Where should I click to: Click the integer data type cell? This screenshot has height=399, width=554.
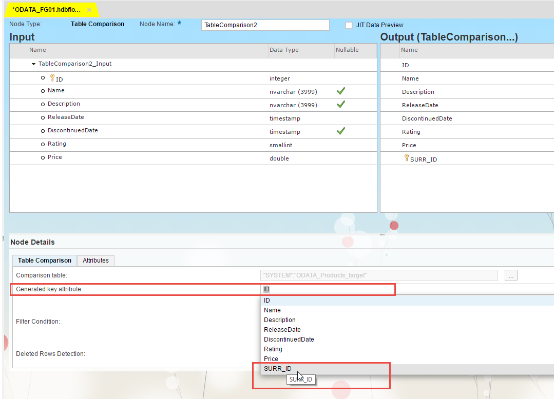279,78
